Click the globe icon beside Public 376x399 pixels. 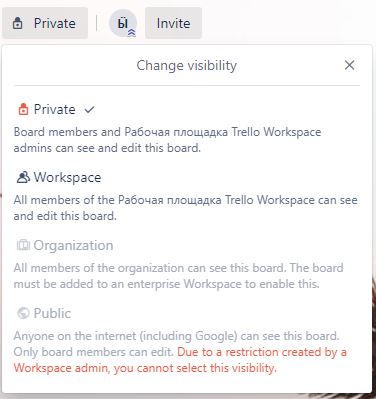23,313
